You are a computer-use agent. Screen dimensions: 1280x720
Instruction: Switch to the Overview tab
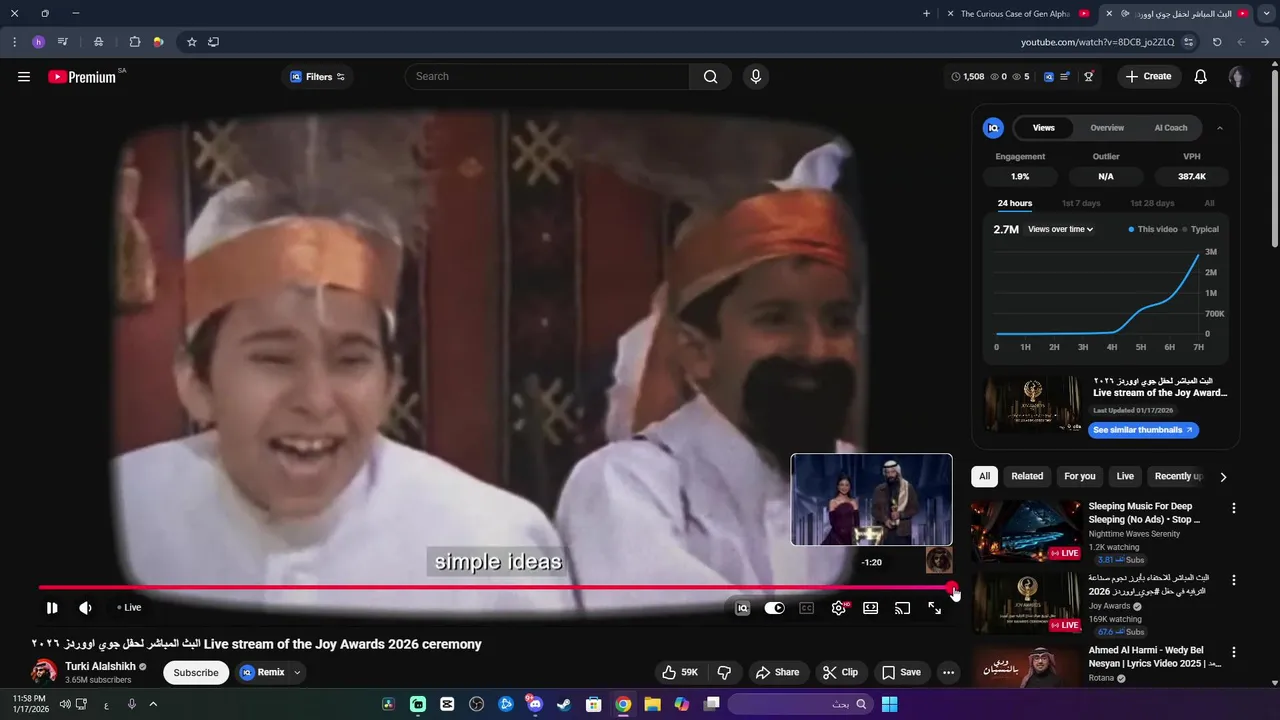click(x=1107, y=128)
